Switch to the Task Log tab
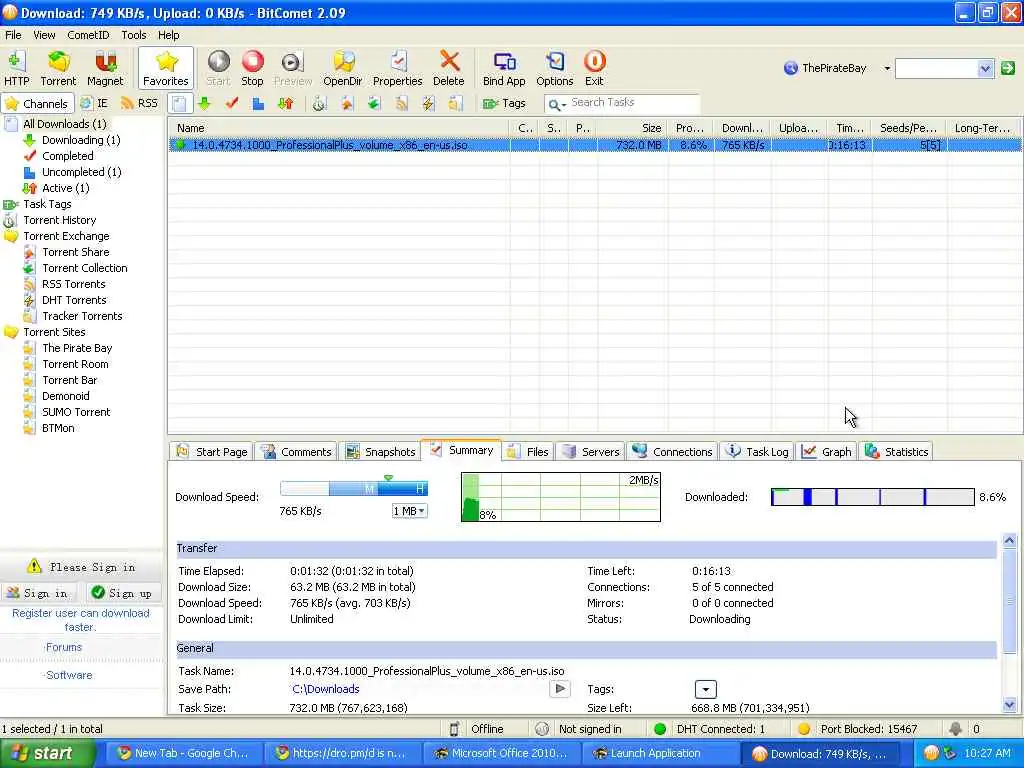This screenshot has height=768, width=1024. coord(758,452)
